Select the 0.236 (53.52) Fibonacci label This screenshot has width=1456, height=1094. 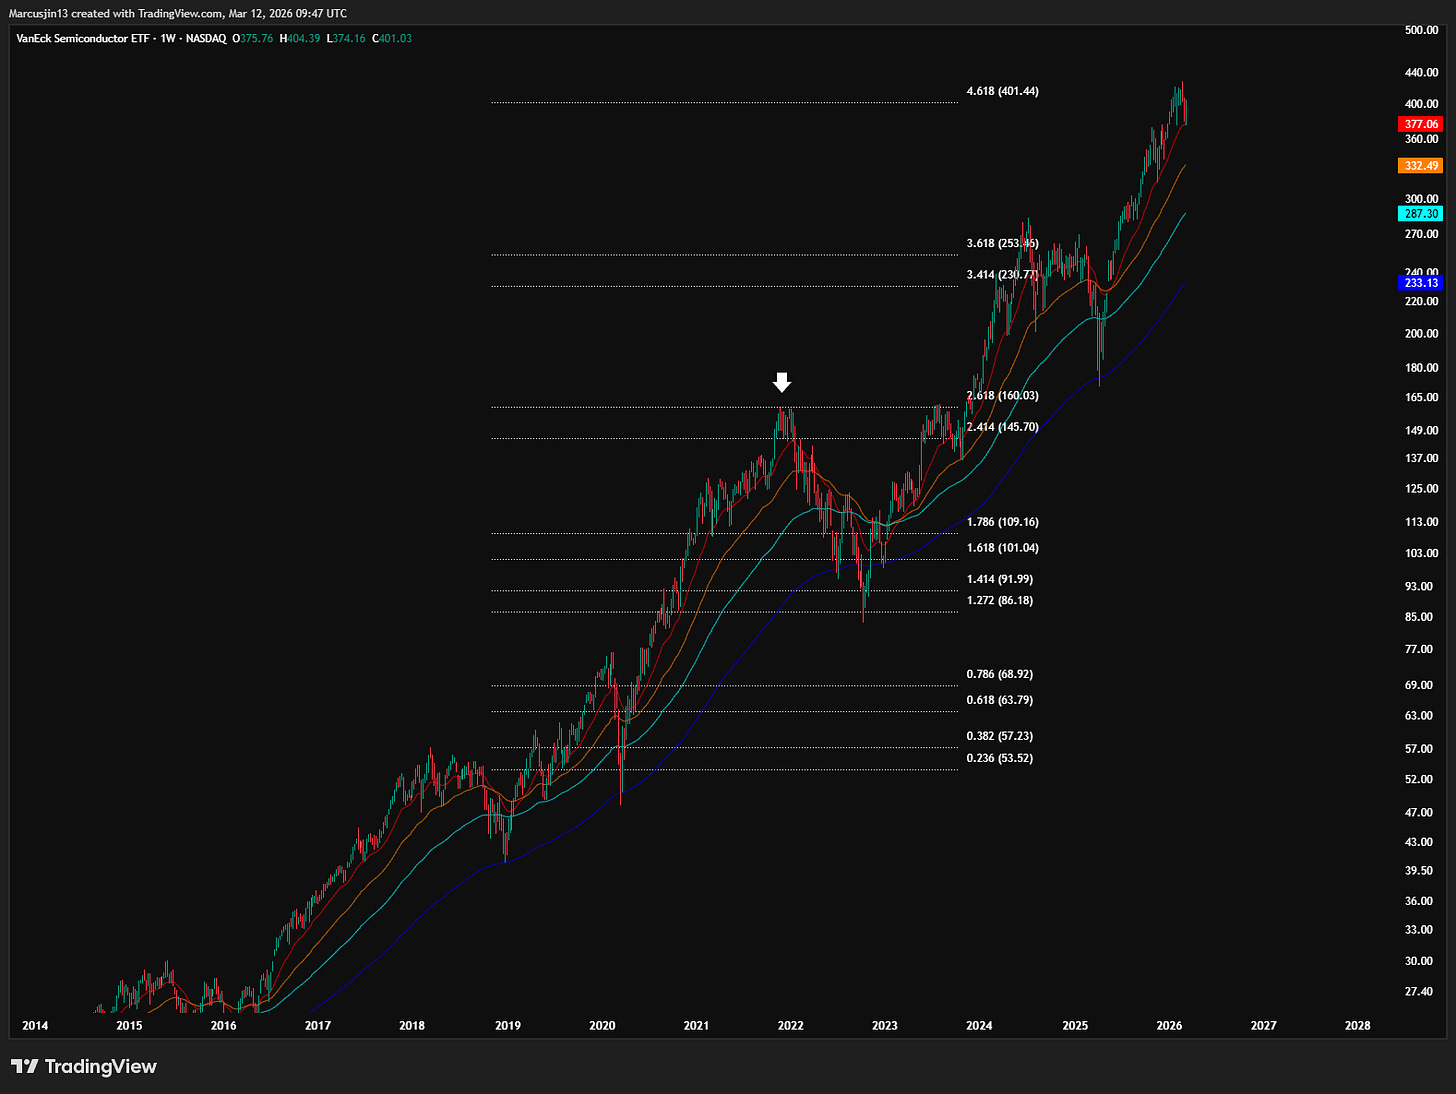tap(1000, 758)
